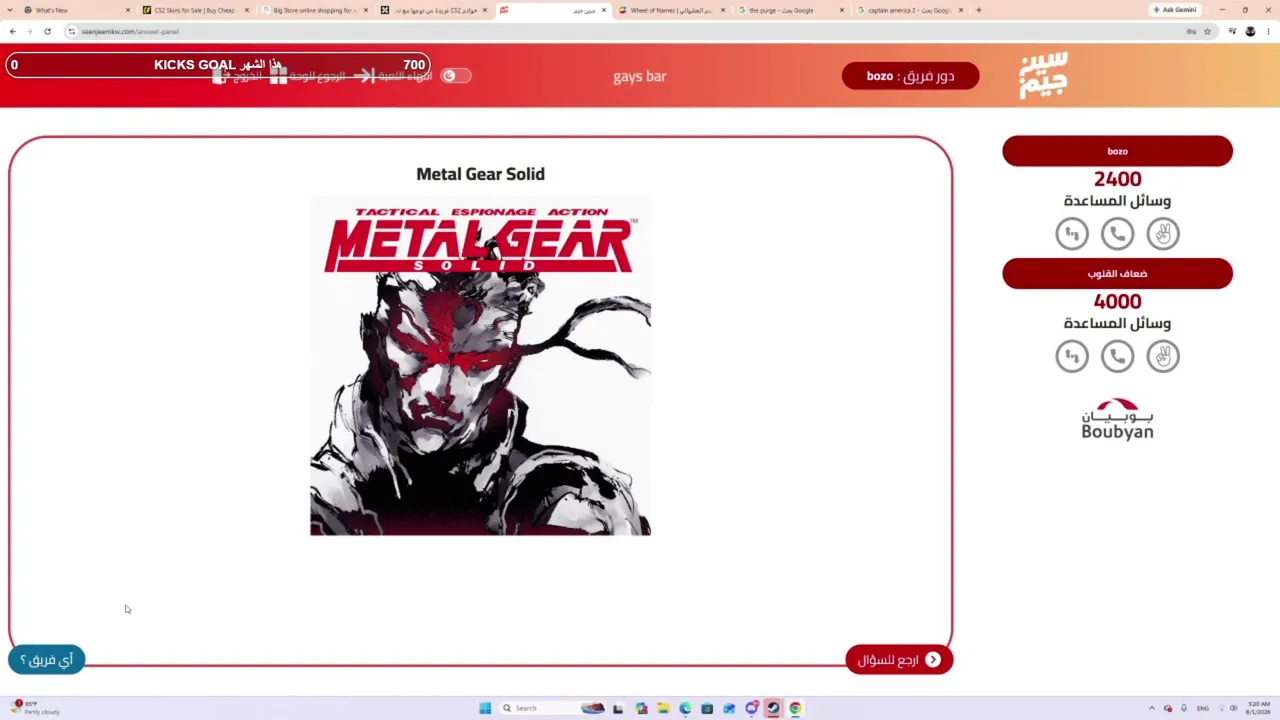Click the bozo score 2400

click(1117, 179)
